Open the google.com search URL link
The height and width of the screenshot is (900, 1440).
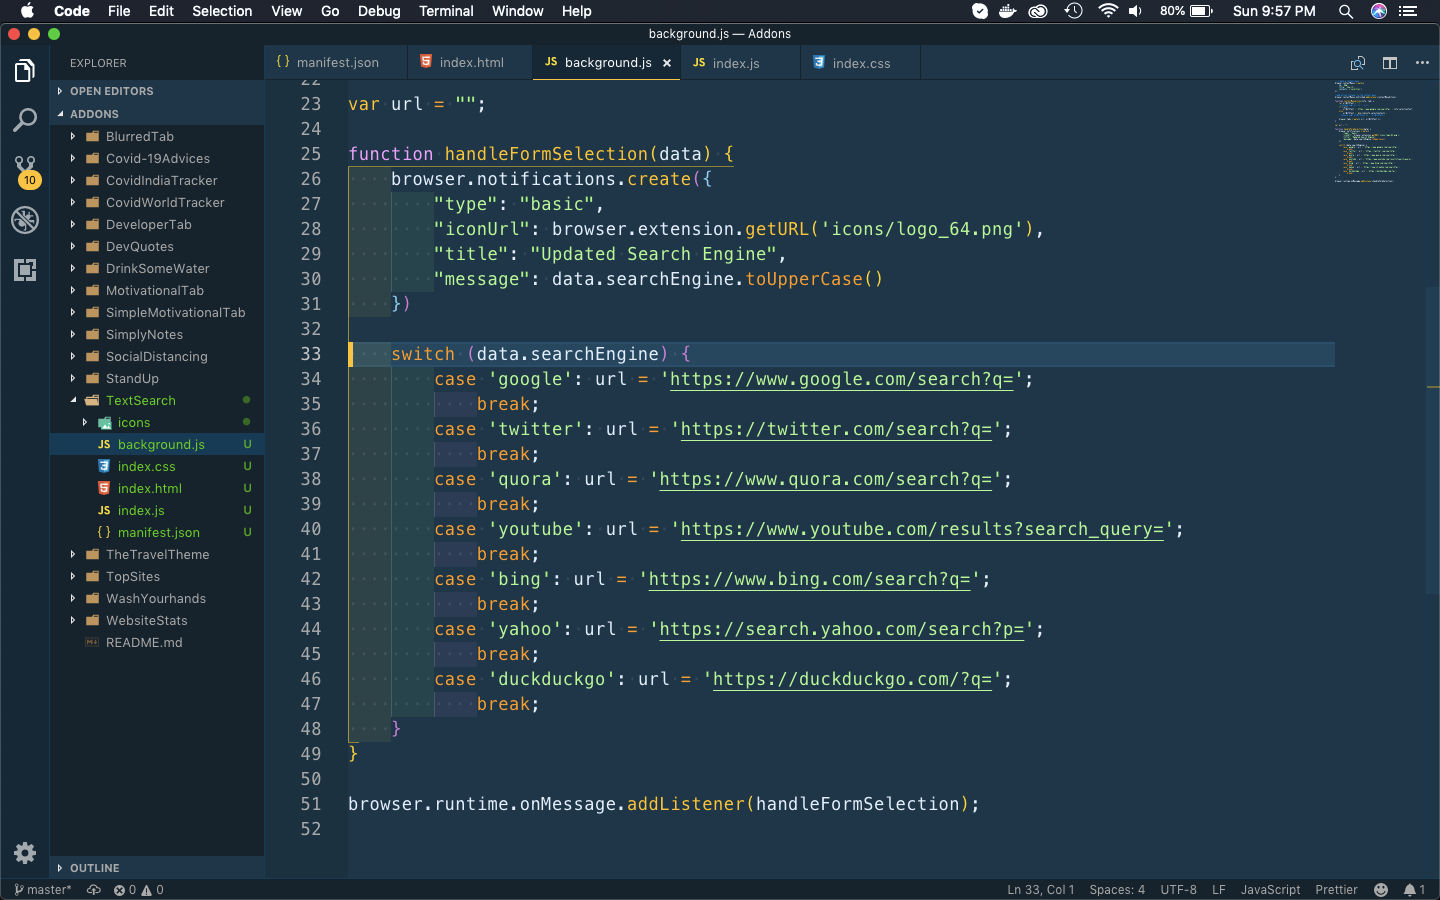point(842,379)
